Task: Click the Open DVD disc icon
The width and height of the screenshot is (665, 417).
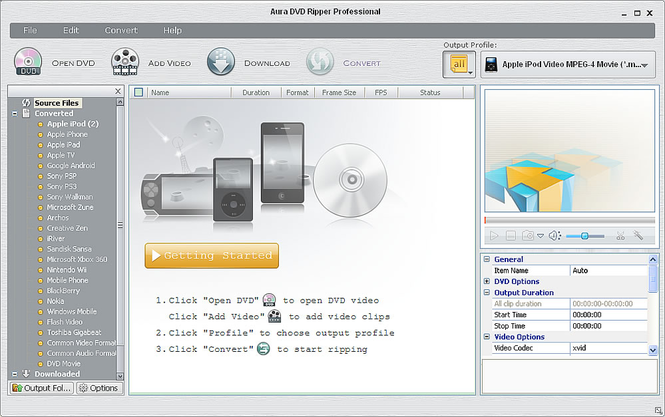Action: [28, 62]
